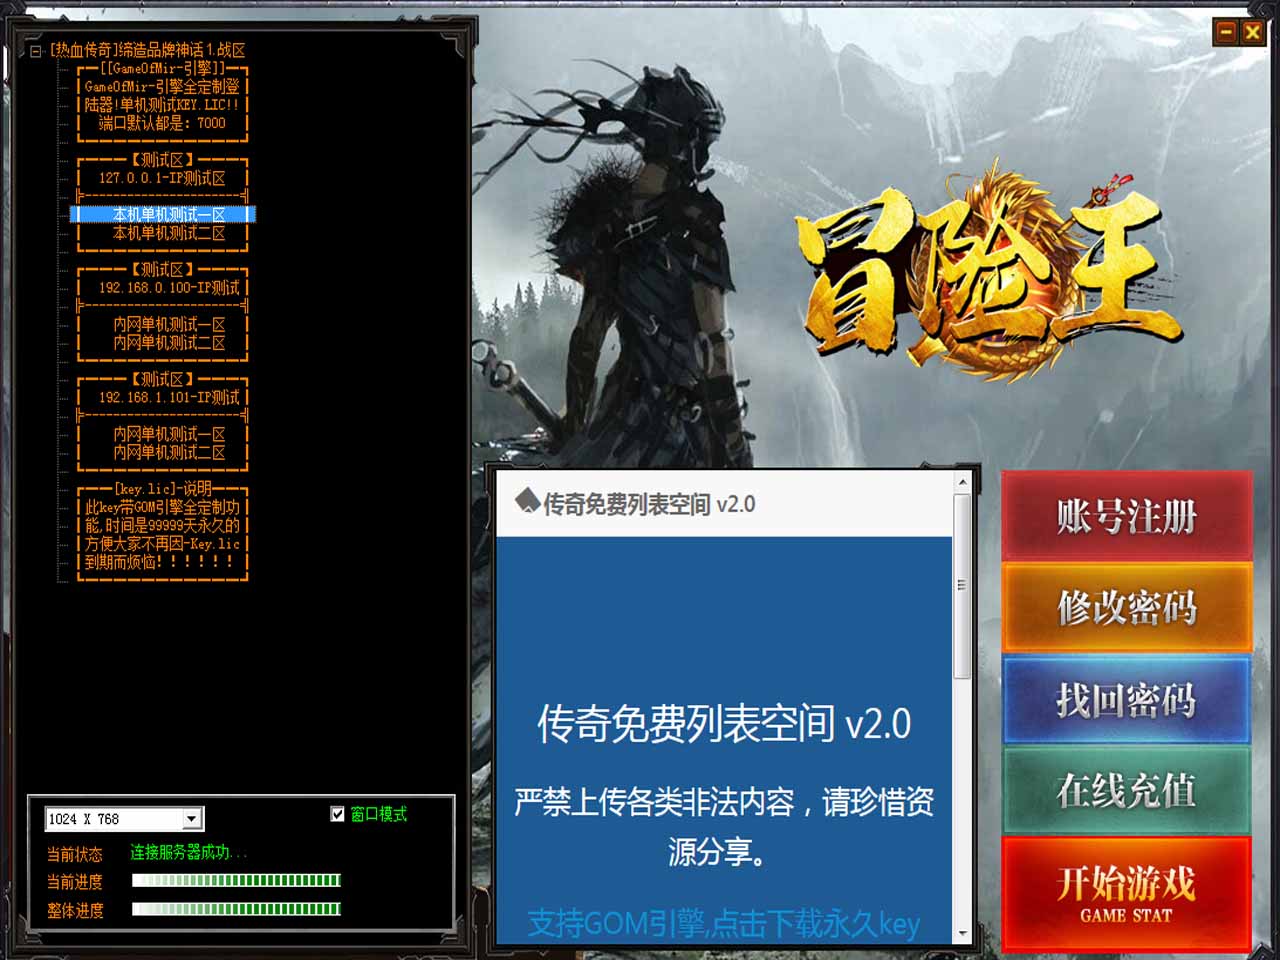Click the diamond icon beside 传奇免费列表空间 title

pyautogui.click(x=527, y=502)
